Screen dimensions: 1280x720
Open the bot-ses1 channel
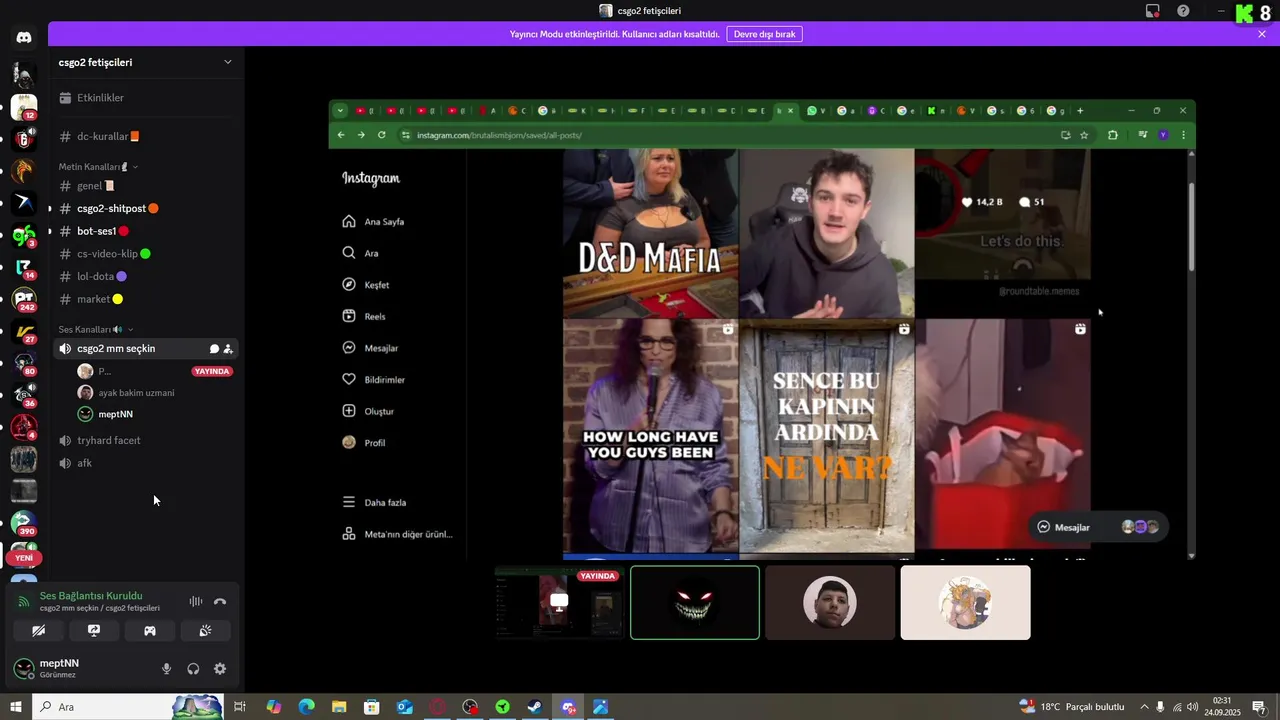146,231
